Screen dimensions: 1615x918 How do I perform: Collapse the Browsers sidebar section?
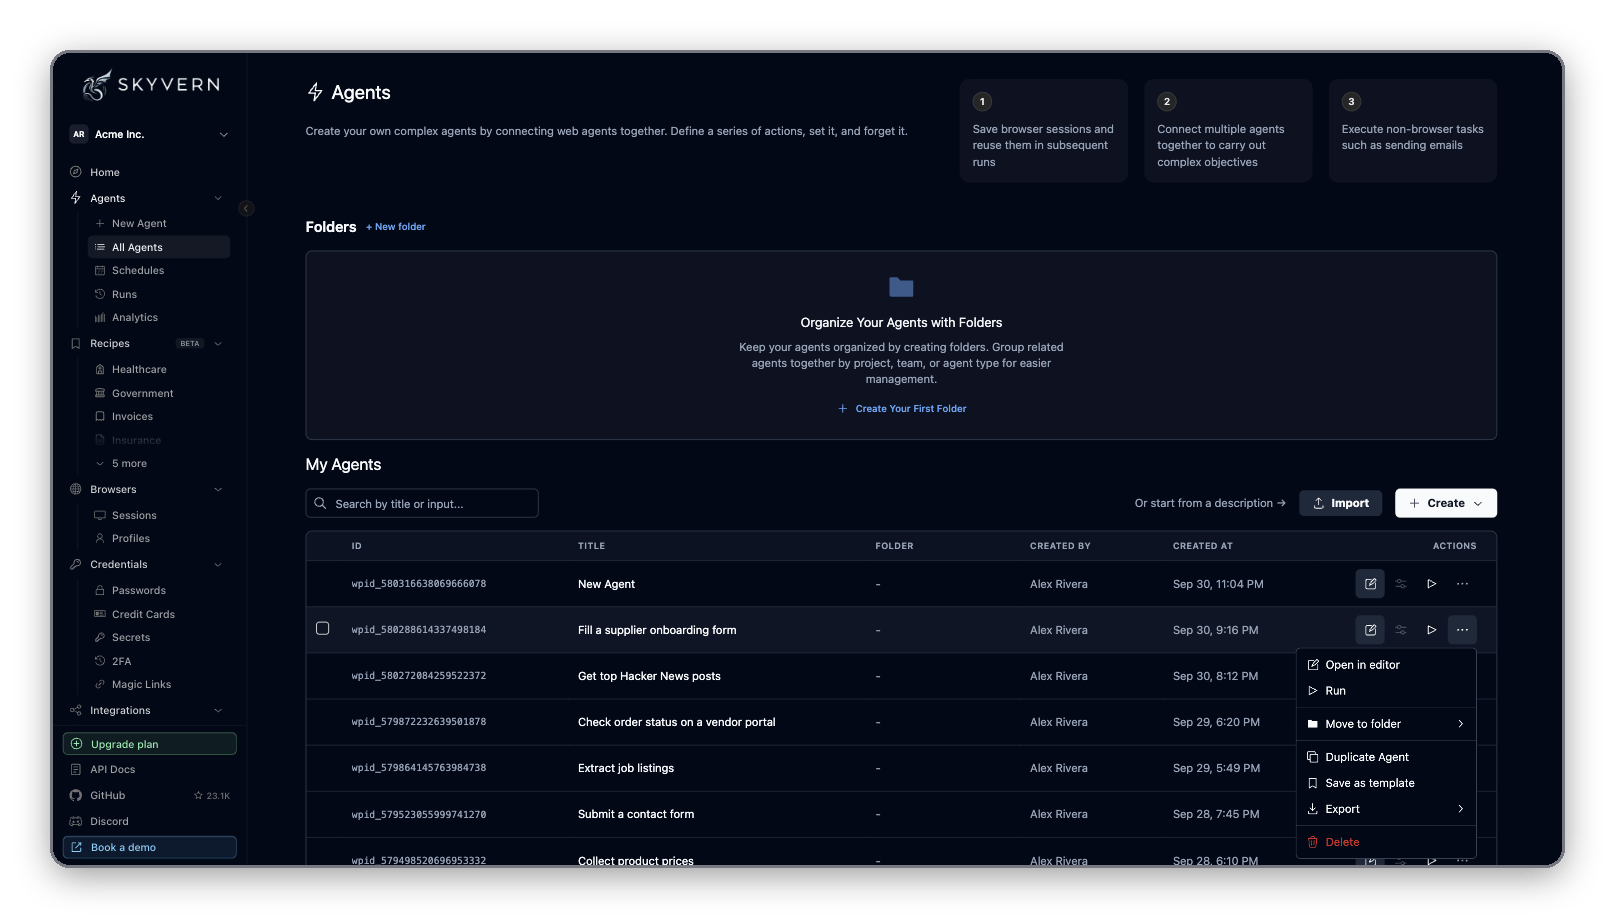(218, 490)
